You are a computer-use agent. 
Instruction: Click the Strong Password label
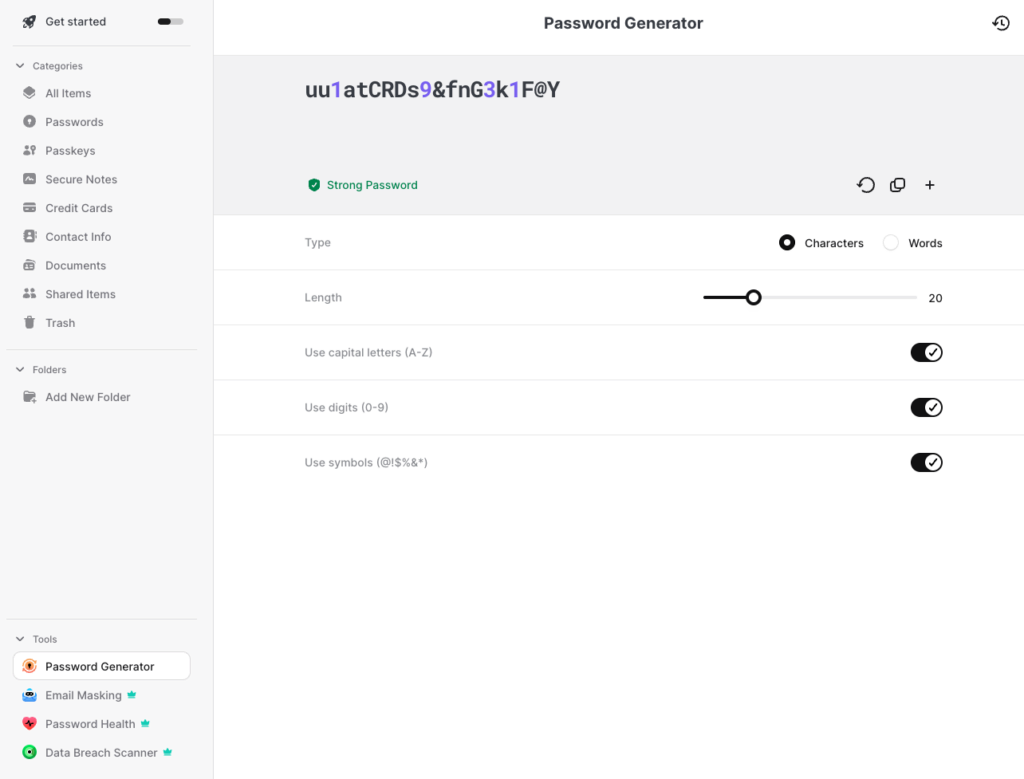[x=372, y=185]
